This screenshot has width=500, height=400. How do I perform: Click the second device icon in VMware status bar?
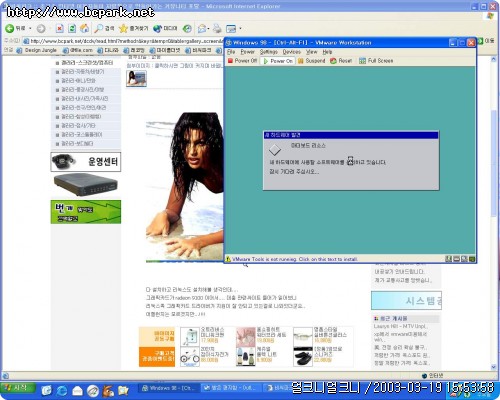(x=456, y=259)
